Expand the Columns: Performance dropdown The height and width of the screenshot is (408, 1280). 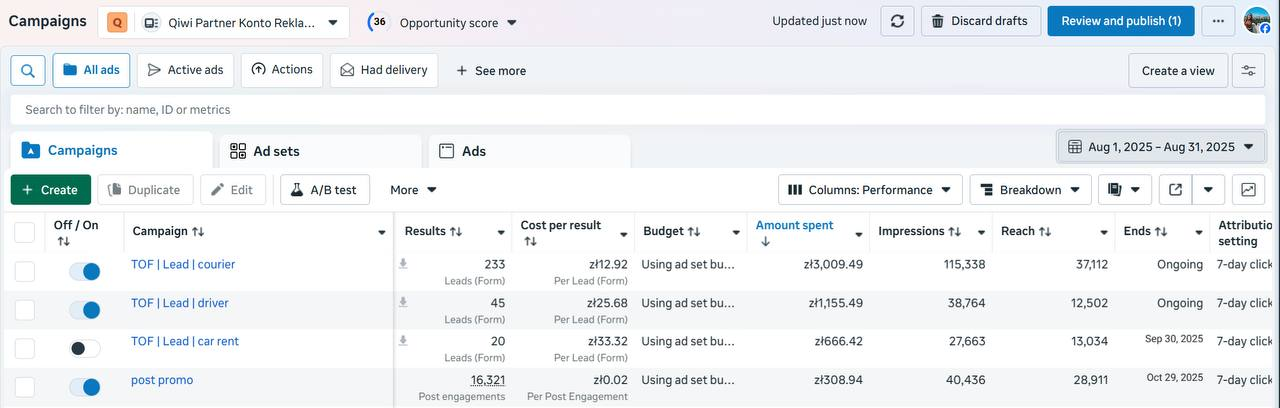(870, 190)
